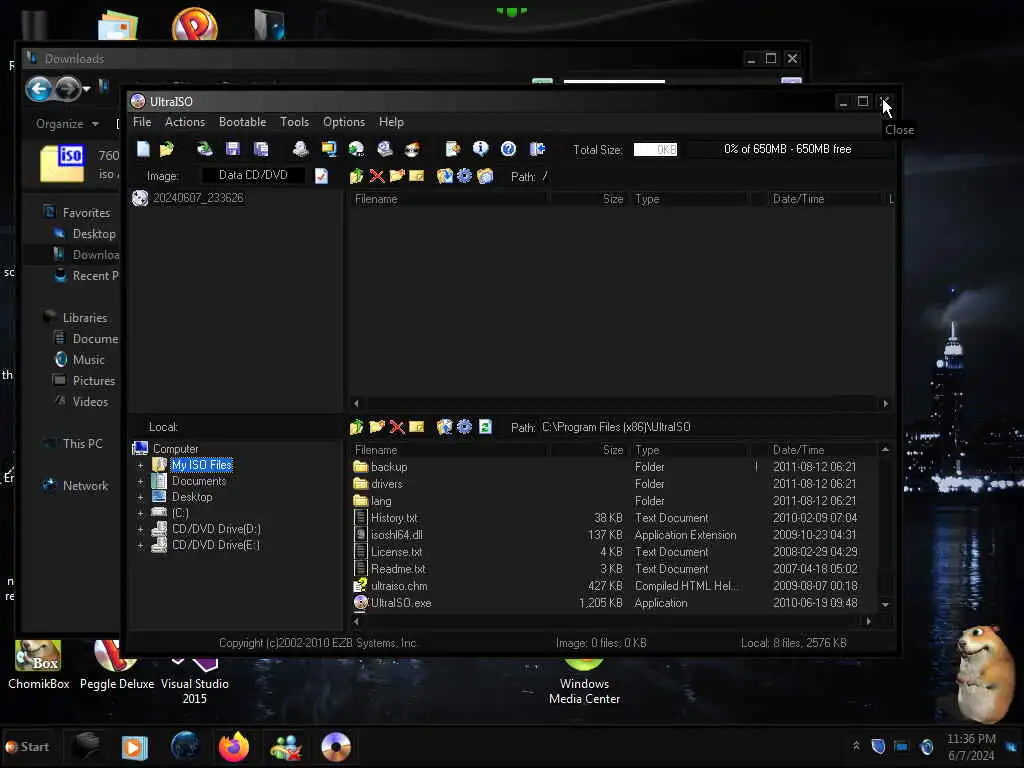
Task: Click the Up folder icon in Local pane toolbar
Action: [357, 427]
